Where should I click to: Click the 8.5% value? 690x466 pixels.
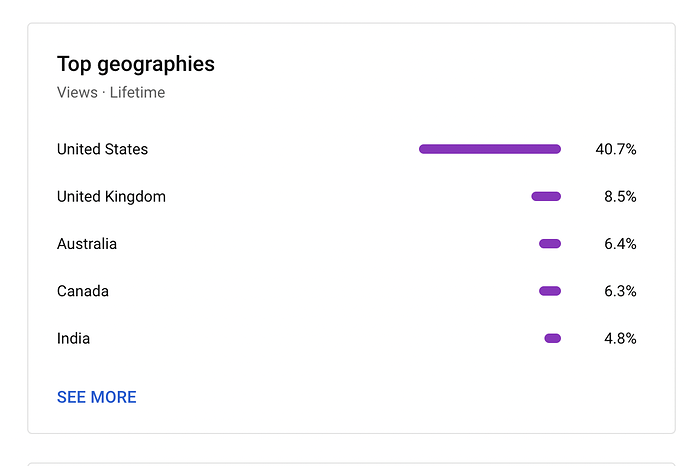[620, 197]
